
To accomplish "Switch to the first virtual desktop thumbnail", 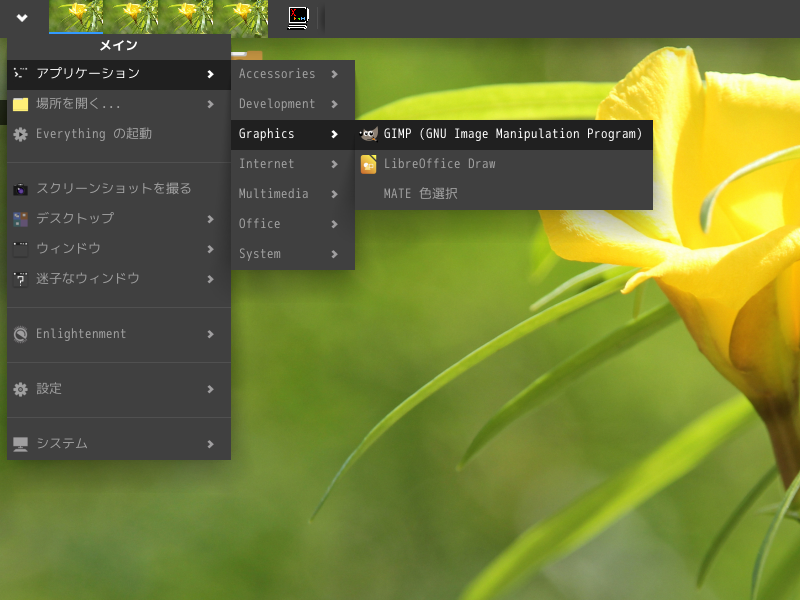I will [x=76, y=18].
